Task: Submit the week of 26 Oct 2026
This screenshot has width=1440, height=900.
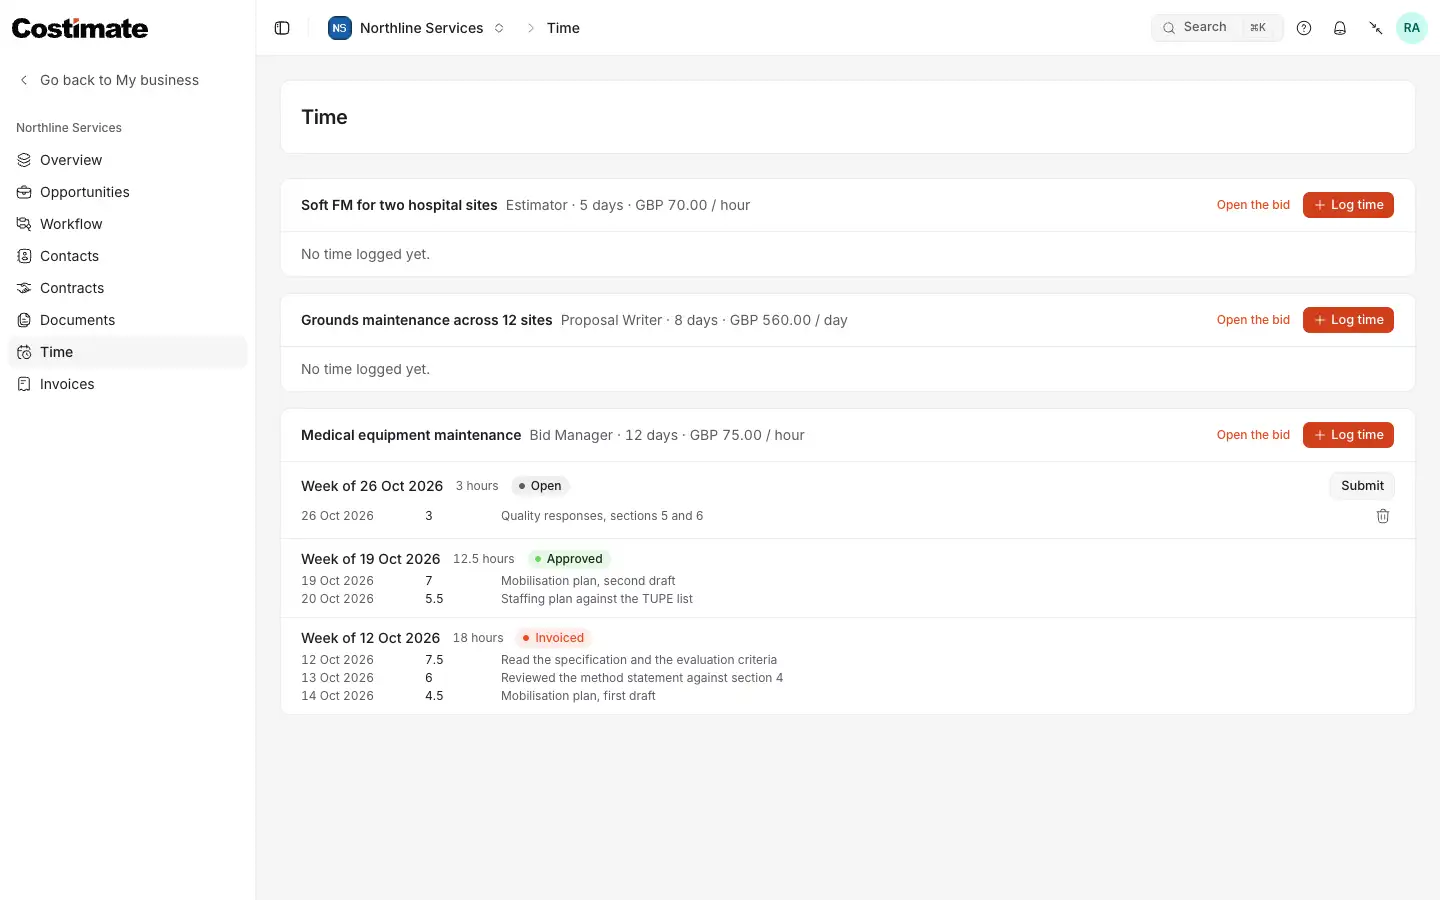Action: coord(1362,486)
